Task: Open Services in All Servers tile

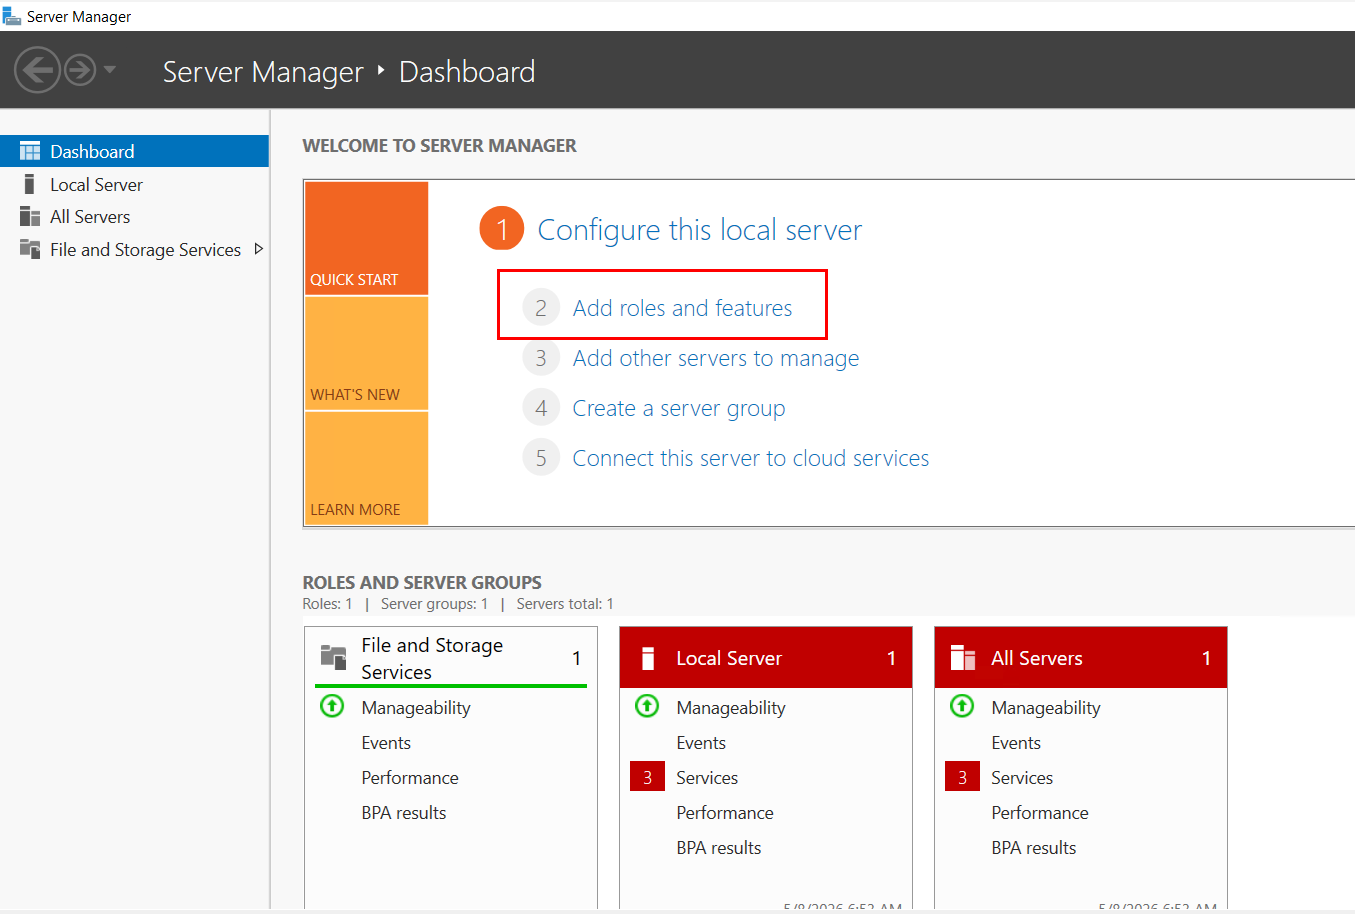Action: point(1022,778)
